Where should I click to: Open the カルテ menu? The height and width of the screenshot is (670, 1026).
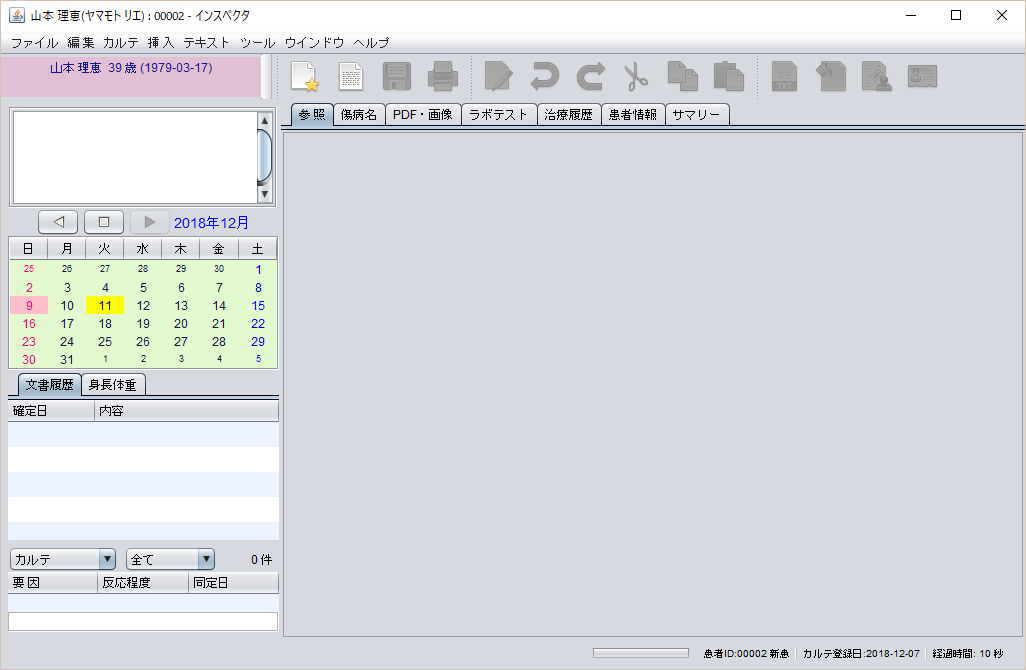pyautogui.click(x=121, y=43)
